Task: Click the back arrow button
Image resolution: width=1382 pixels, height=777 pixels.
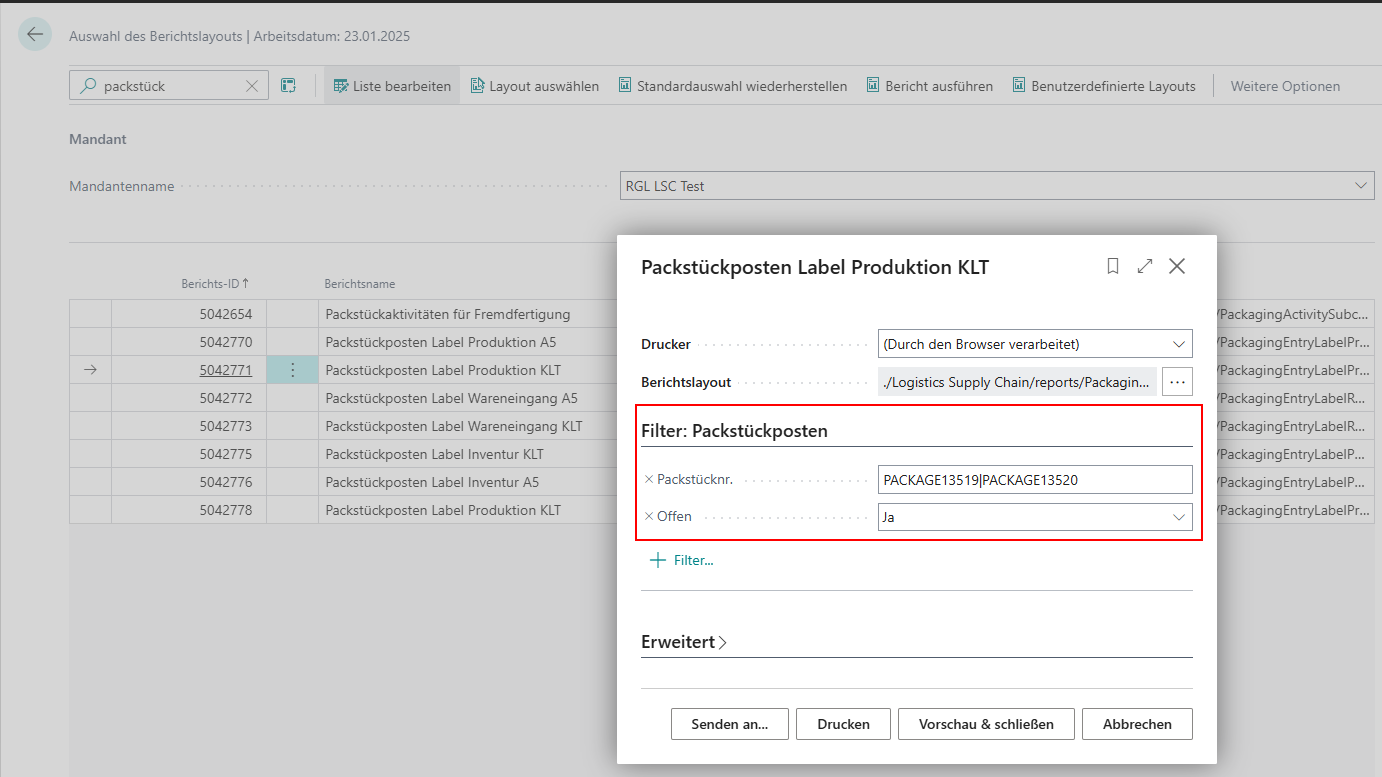Action: (35, 35)
